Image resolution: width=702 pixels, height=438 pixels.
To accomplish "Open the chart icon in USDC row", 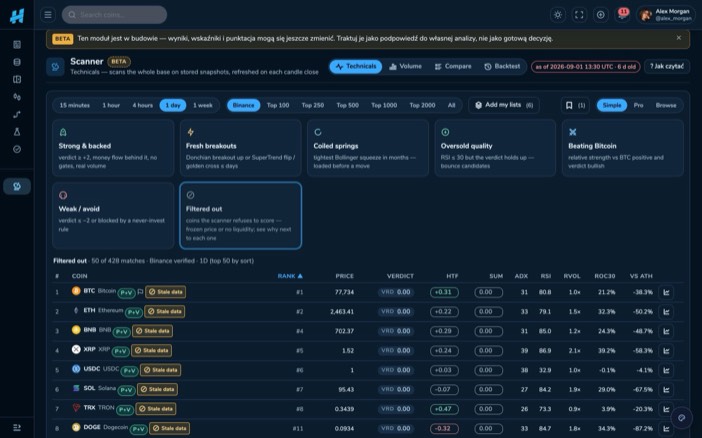I will tap(666, 370).
